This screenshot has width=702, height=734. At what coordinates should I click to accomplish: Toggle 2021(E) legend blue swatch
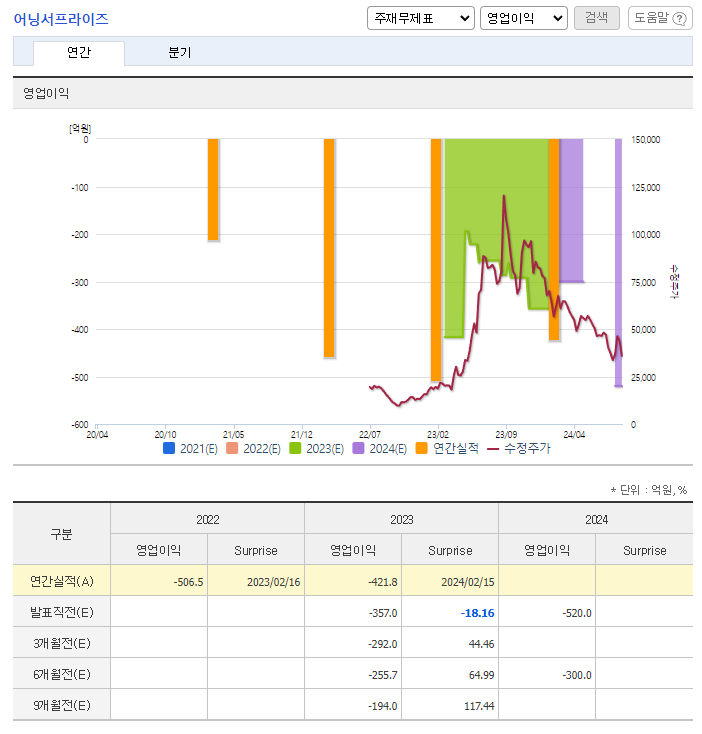click(168, 448)
